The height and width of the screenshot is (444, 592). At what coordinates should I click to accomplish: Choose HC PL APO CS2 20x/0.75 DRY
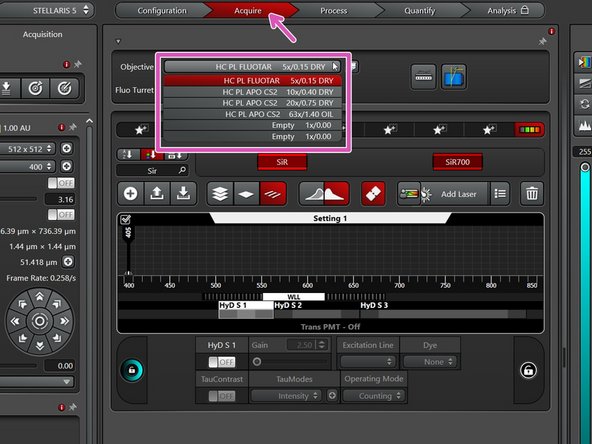[253, 103]
